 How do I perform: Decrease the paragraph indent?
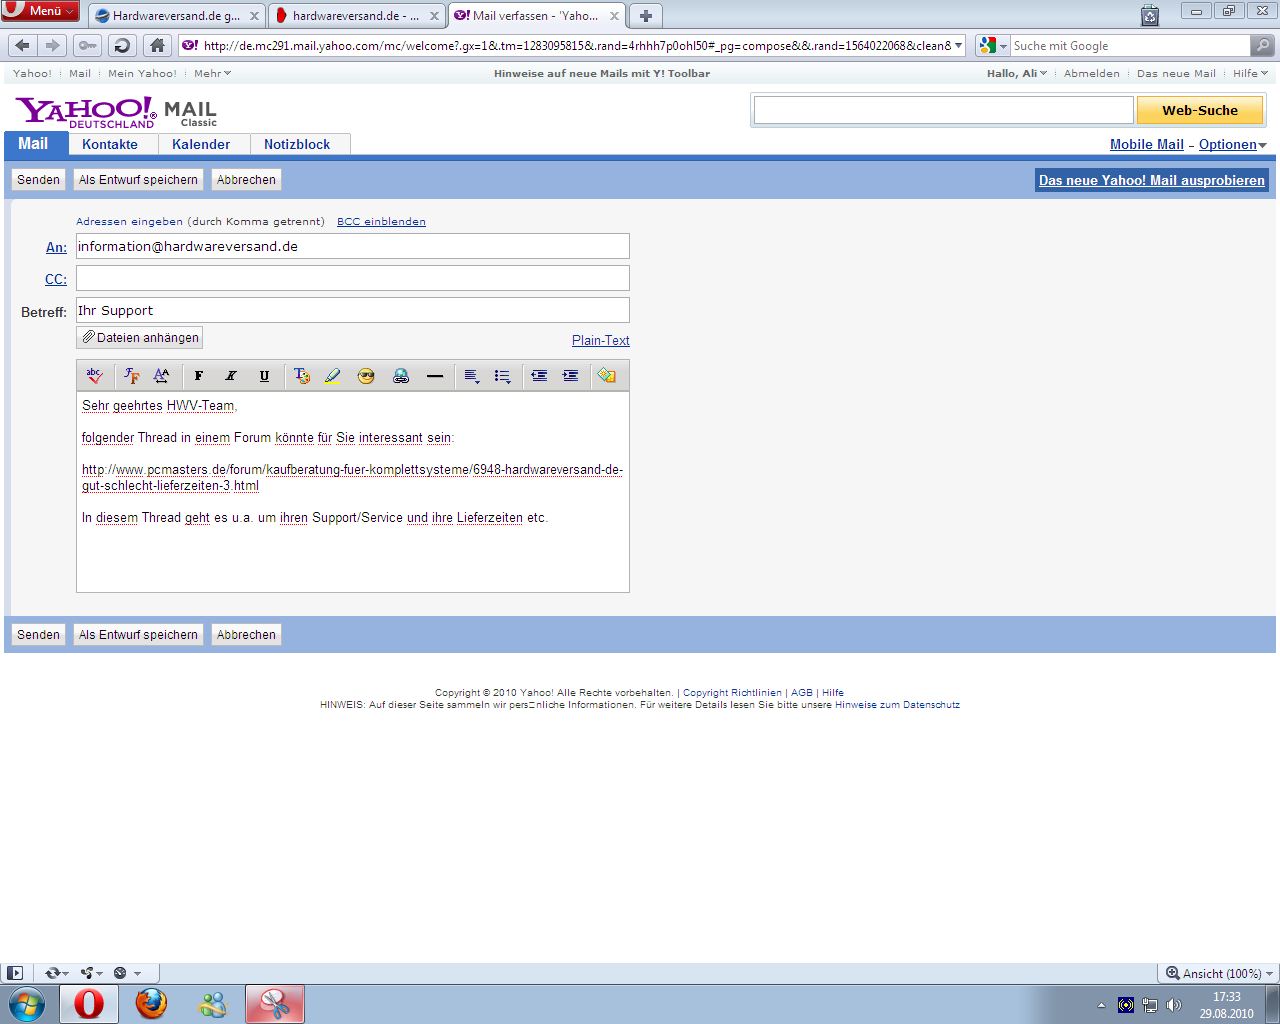pyautogui.click(x=539, y=376)
